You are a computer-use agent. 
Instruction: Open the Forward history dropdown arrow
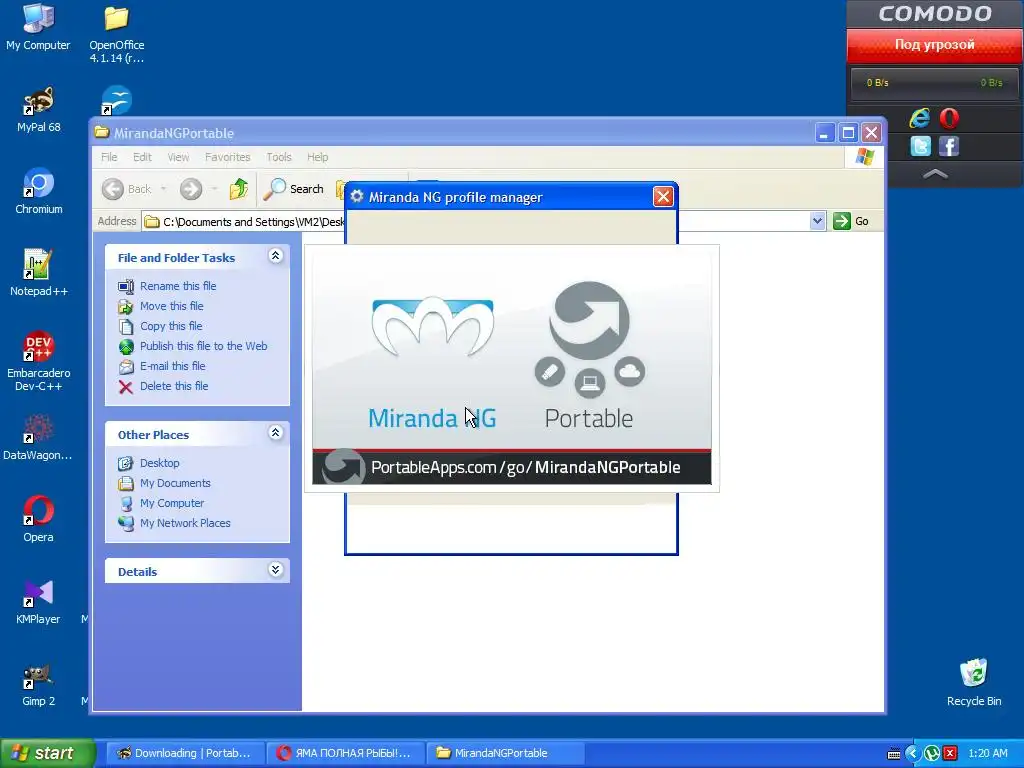214,189
